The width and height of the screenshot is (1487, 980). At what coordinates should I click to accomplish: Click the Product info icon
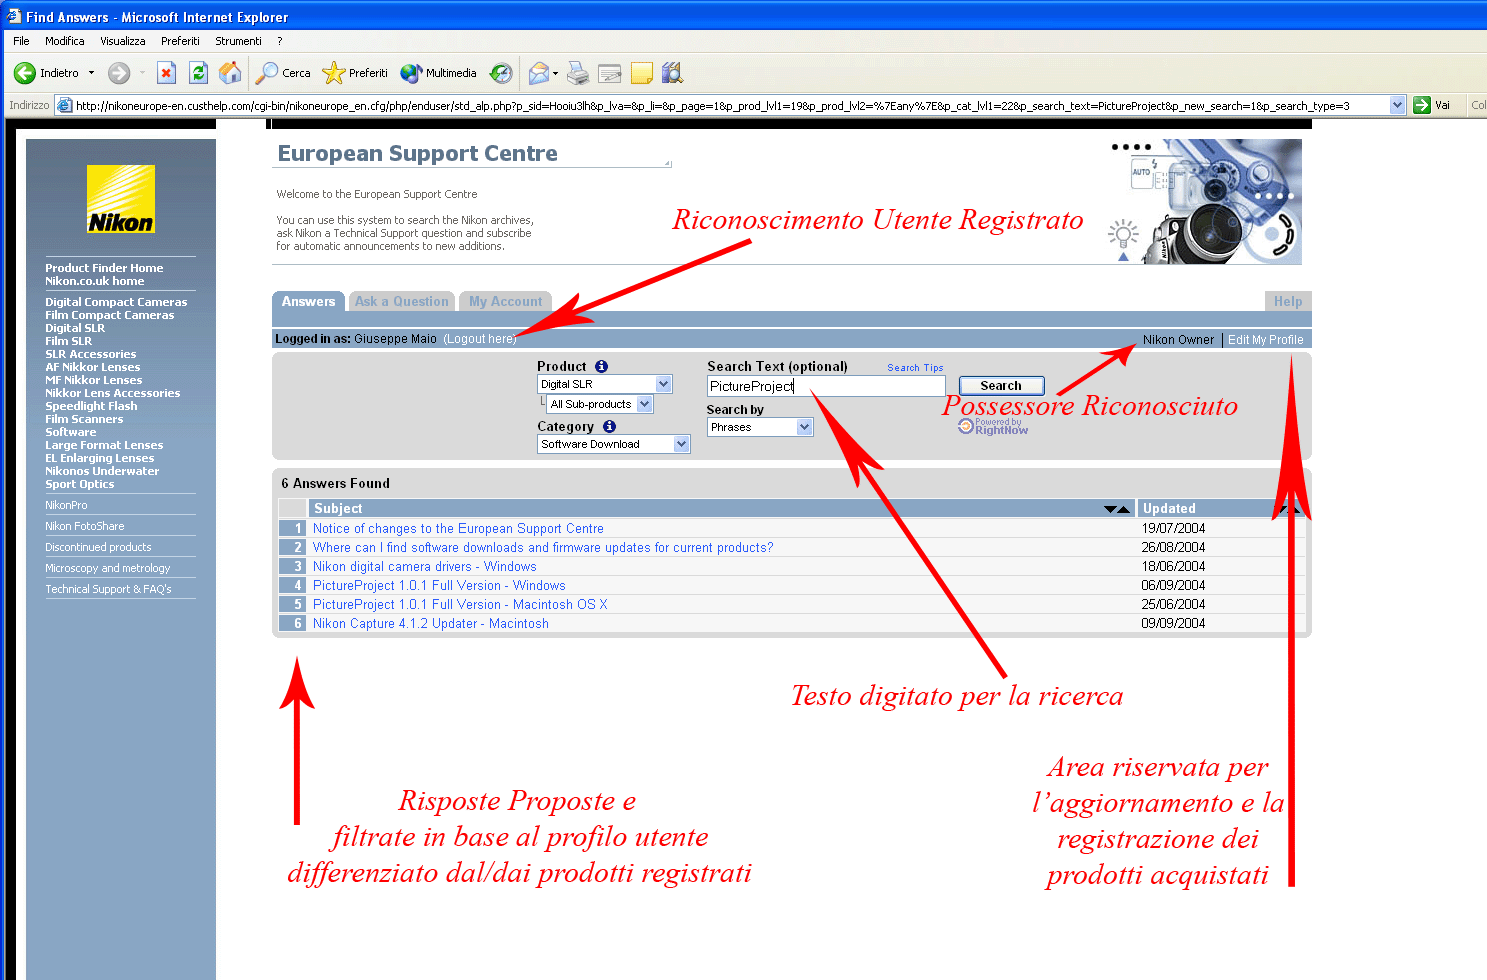pos(601,367)
